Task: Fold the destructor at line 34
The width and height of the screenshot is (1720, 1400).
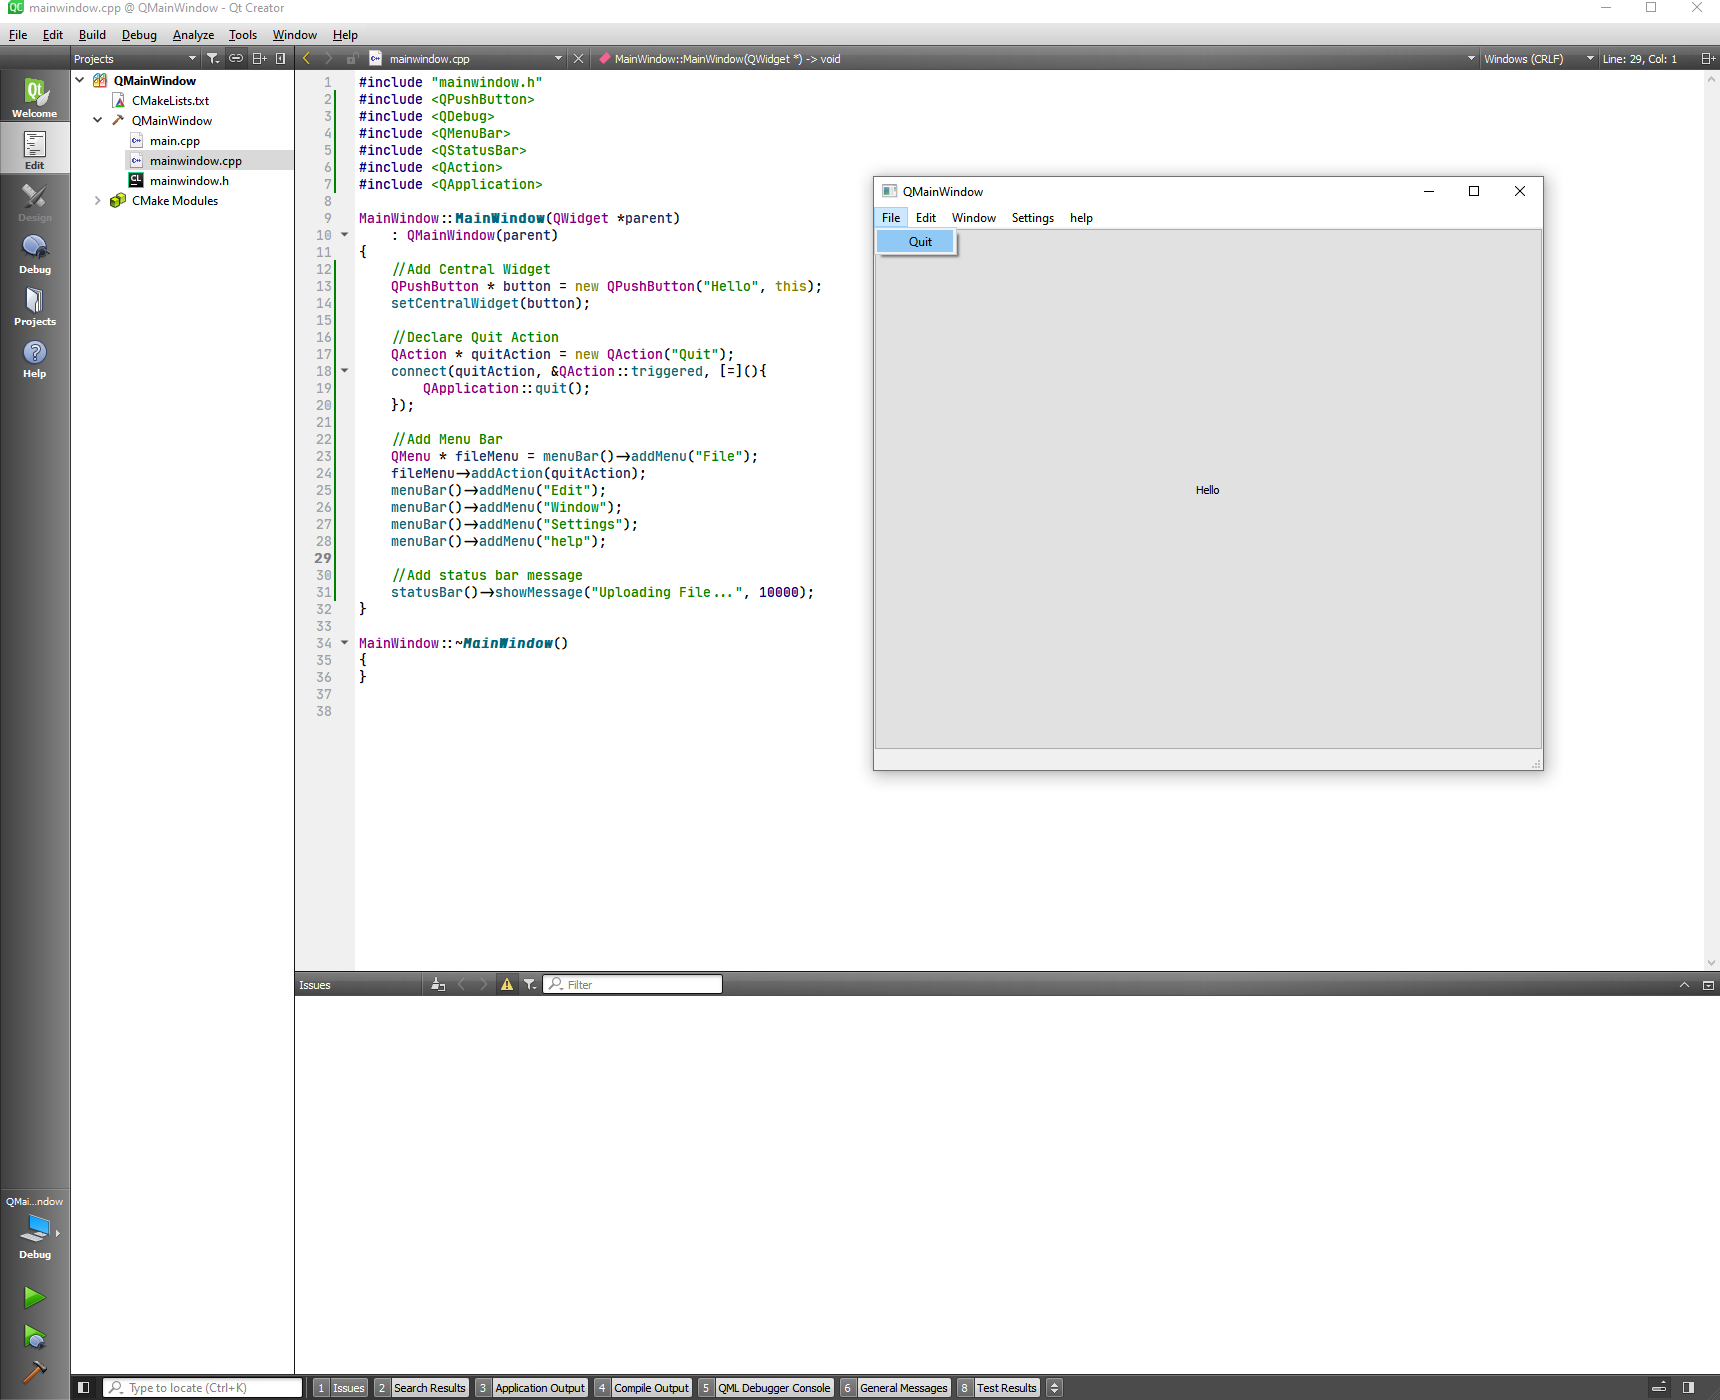Action: pos(345,643)
